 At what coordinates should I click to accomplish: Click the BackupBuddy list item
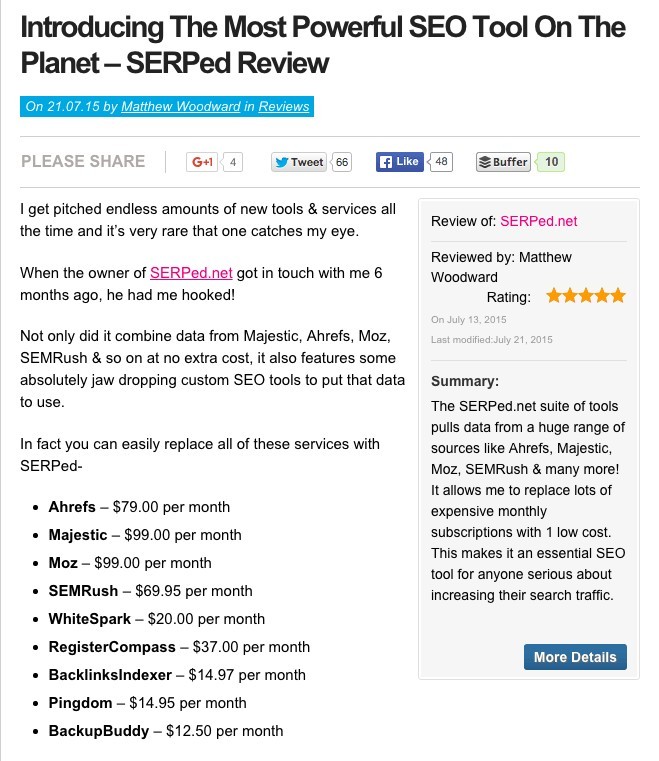click(166, 731)
